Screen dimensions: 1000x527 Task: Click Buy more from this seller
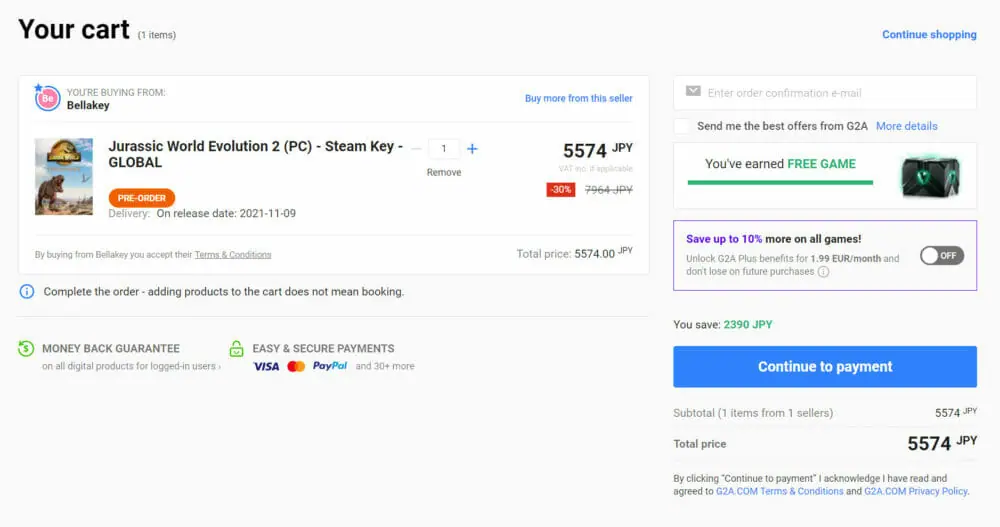pos(578,99)
